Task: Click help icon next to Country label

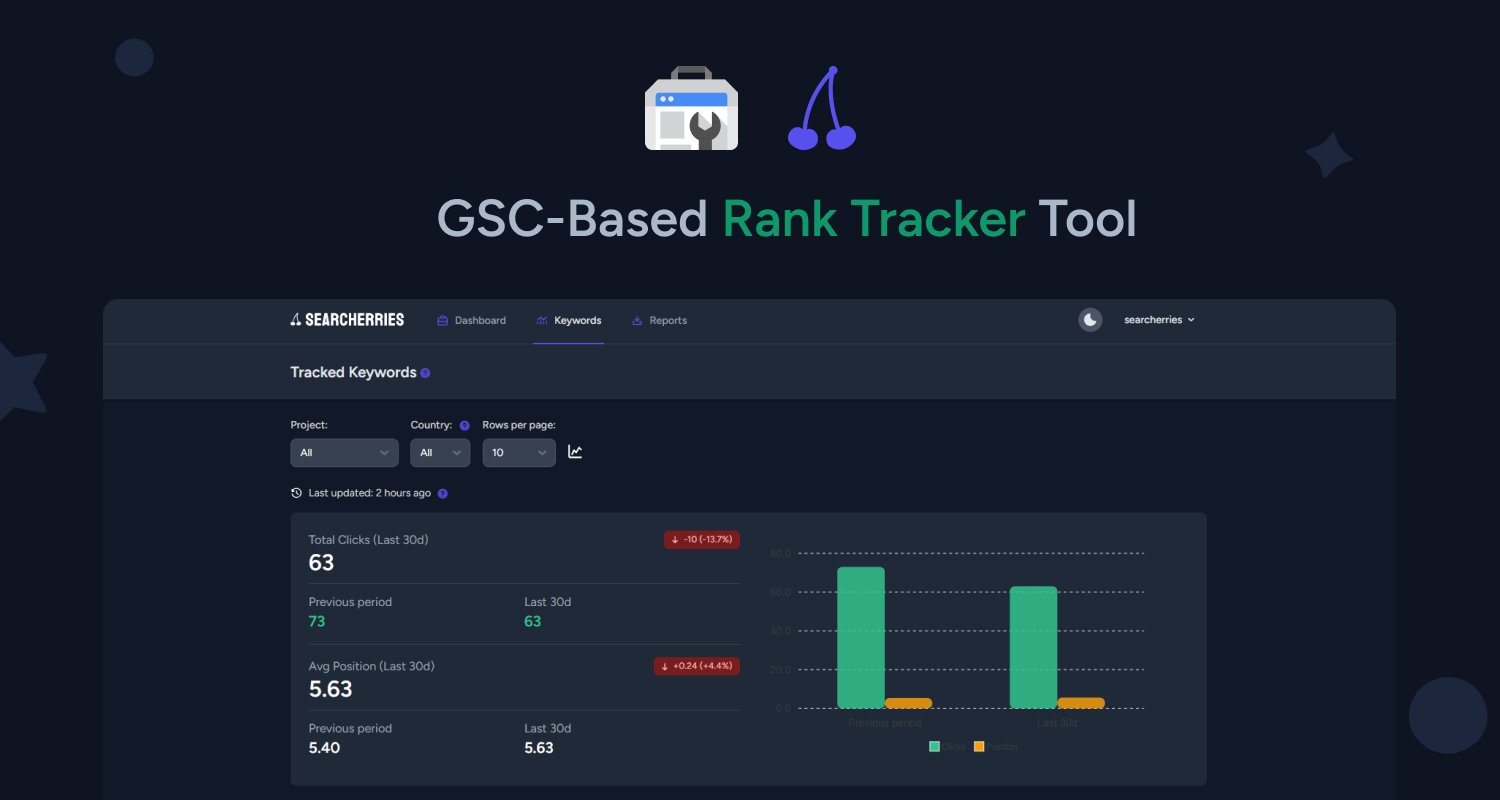Action: point(464,425)
